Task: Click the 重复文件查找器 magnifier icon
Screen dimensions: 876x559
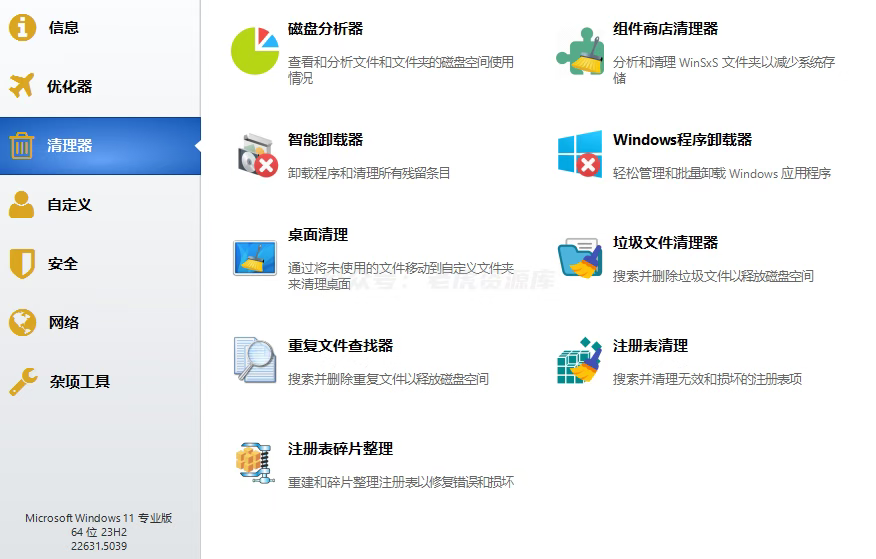Action: pos(255,360)
